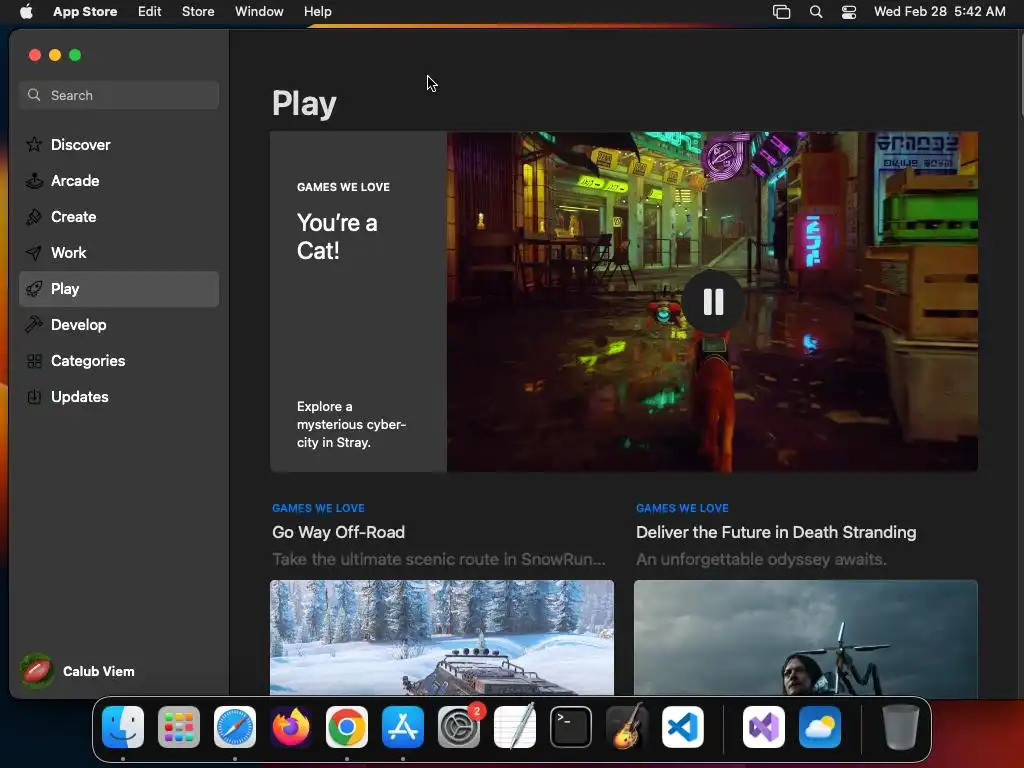Select Arcade in the sidebar
This screenshot has width=1024, height=768.
point(119,181)
